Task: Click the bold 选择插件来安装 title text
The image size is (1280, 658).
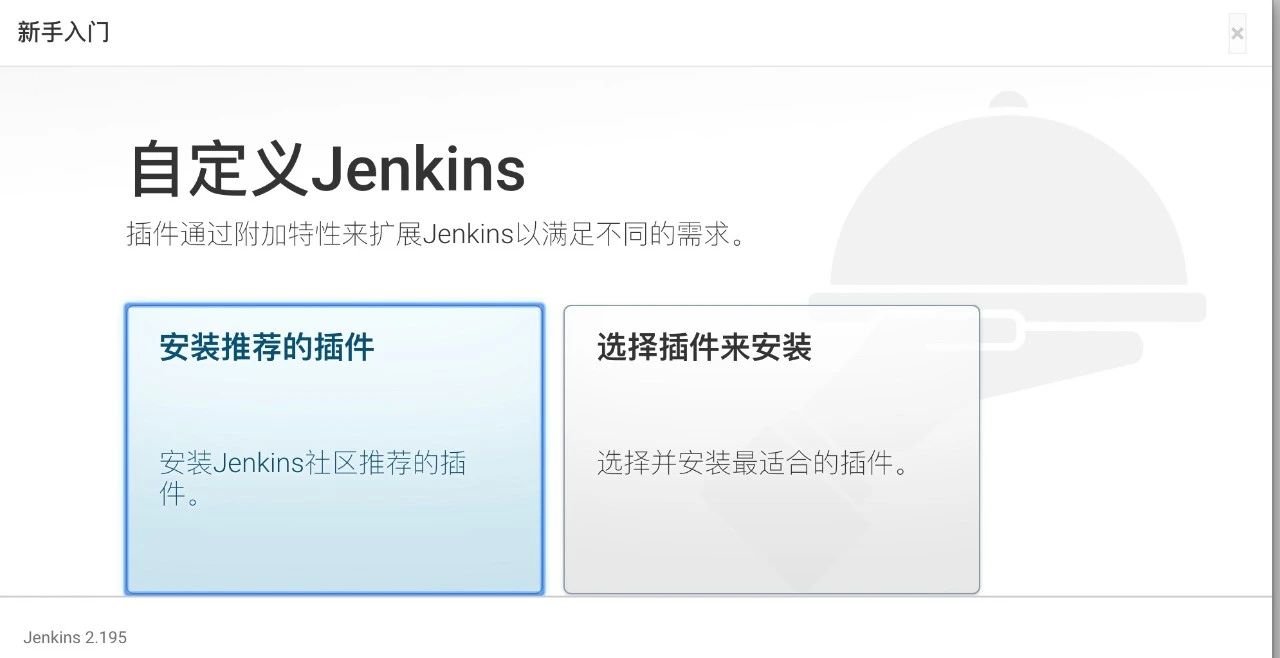Action: click(x=704, y=347)
